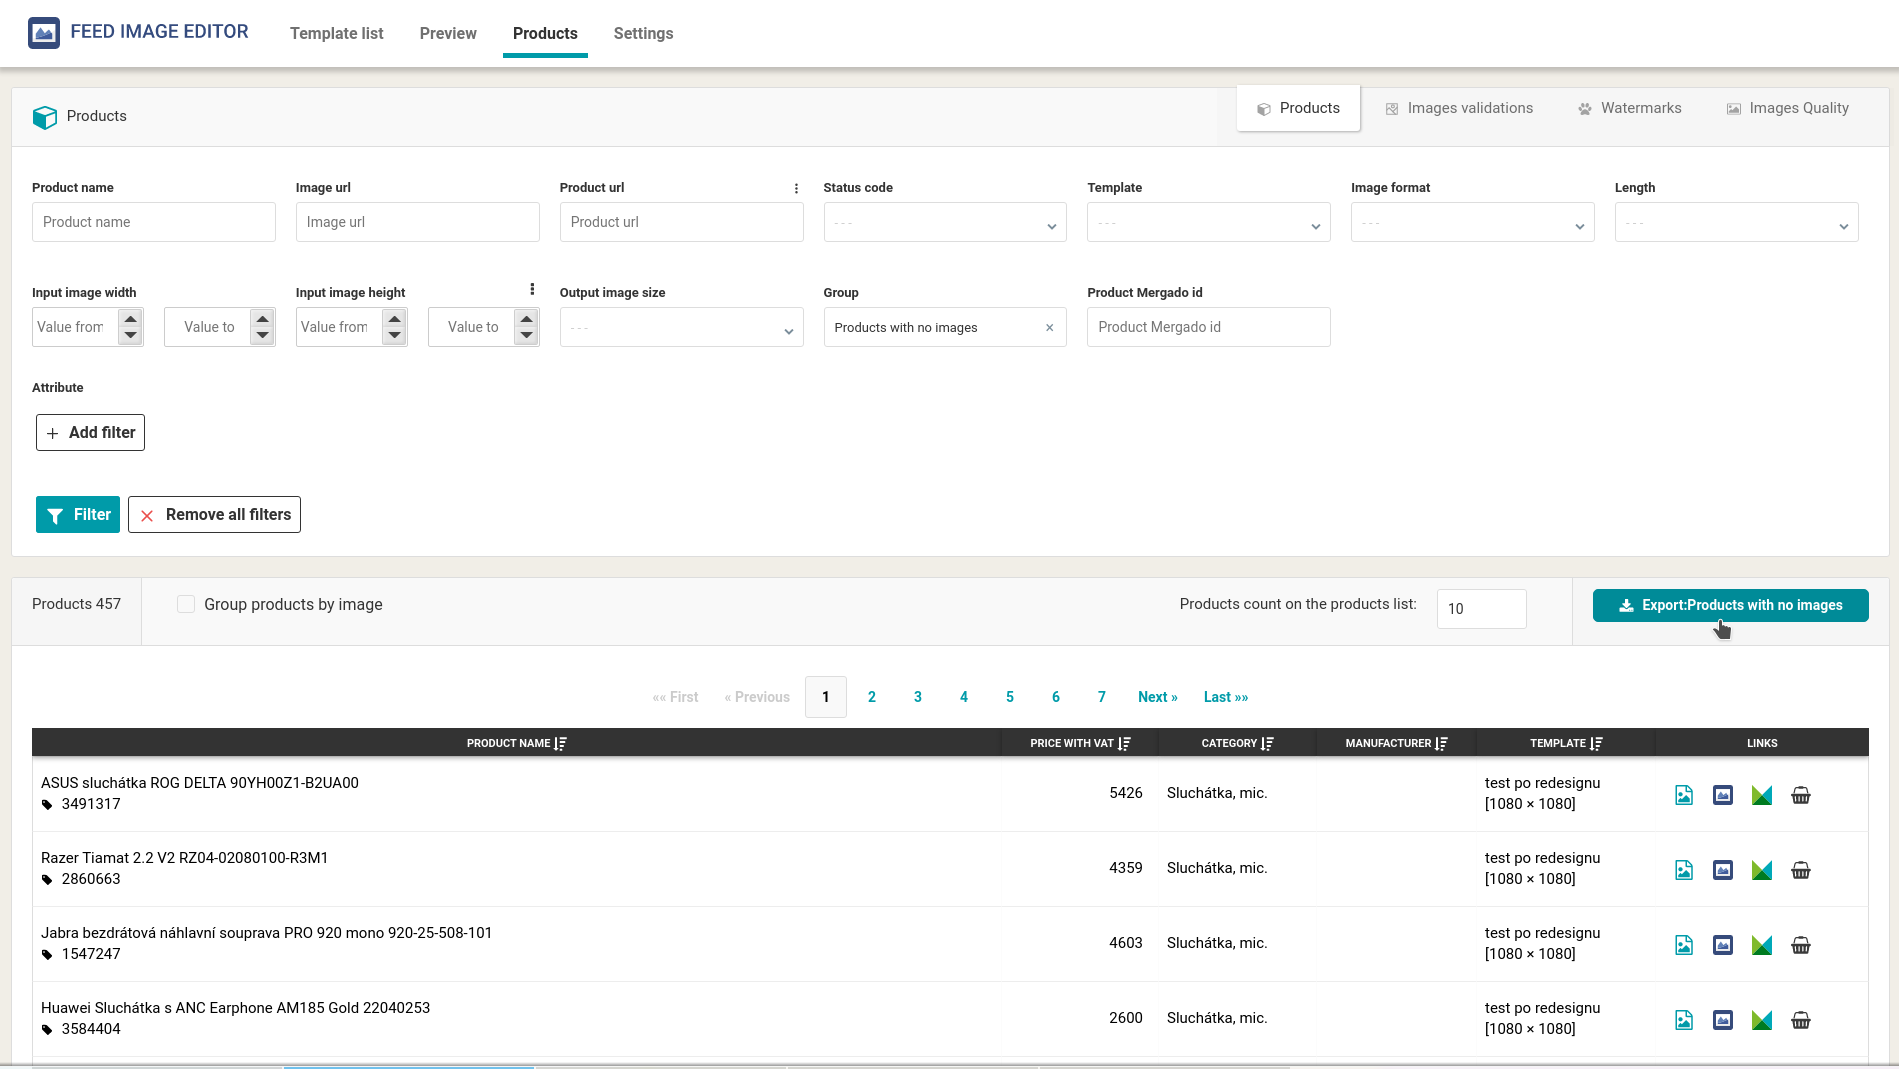Expand the Image format dropdown
Screen dimensions: 1899x1069
(1473, 222)
